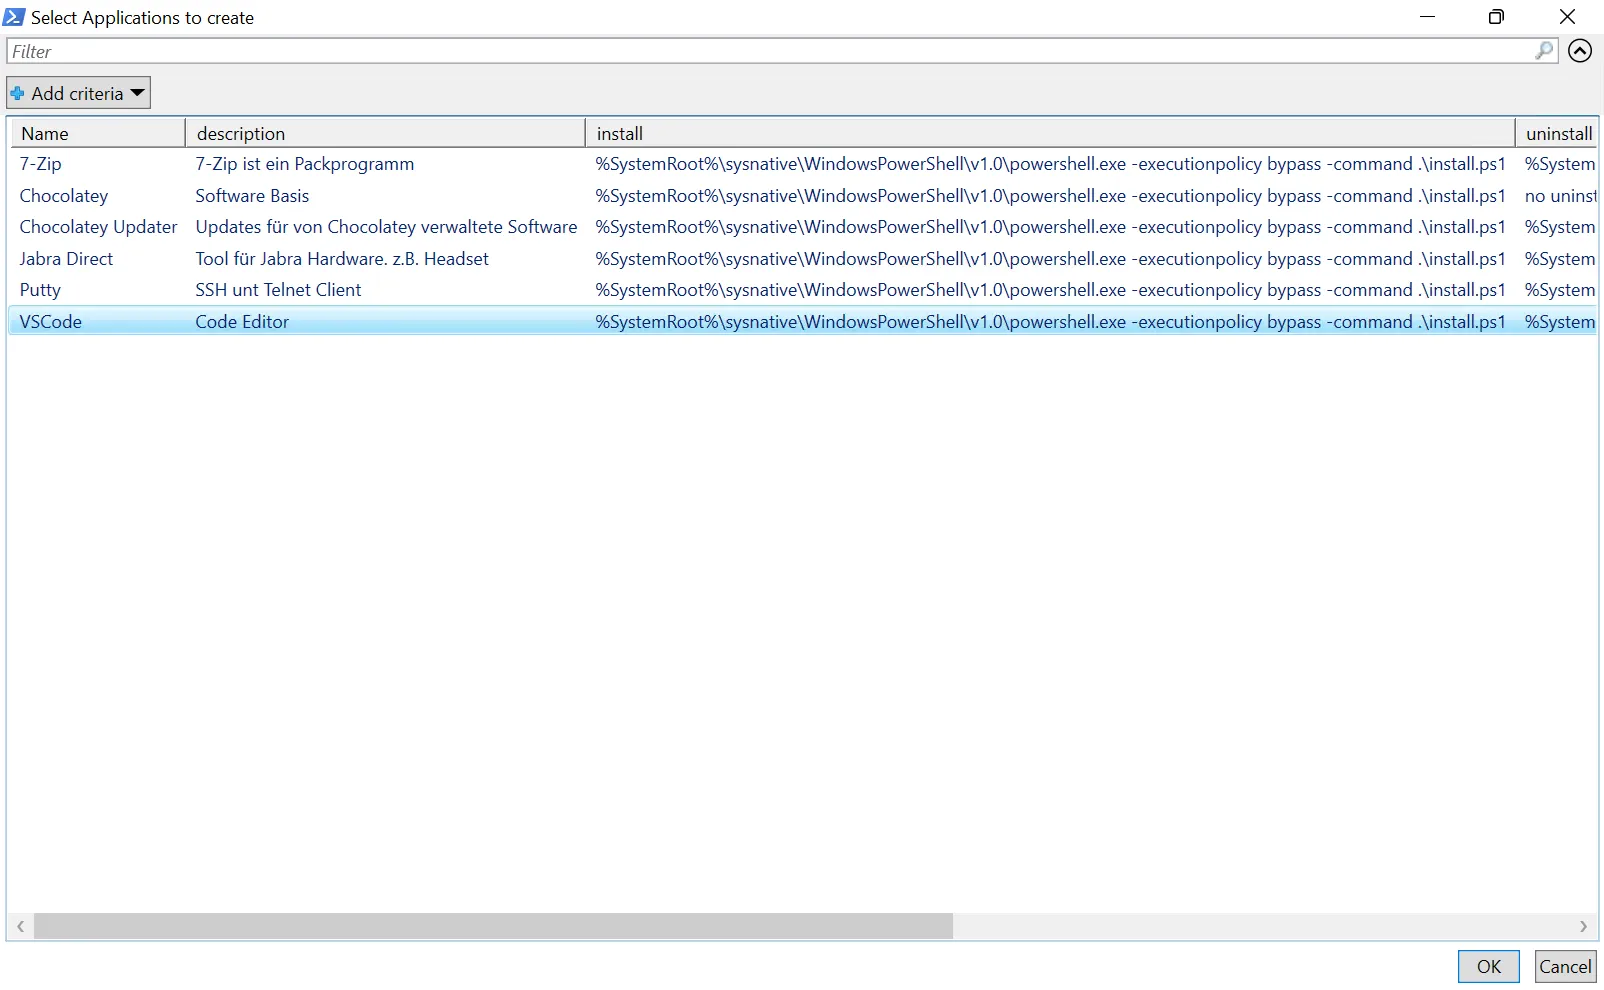Click 'Updates für von Chocolatey verwaltete Software' cell
Image resolution: width=1604 pixels, height=990 pixels.
pyautogui.click(x=386, y=227)
